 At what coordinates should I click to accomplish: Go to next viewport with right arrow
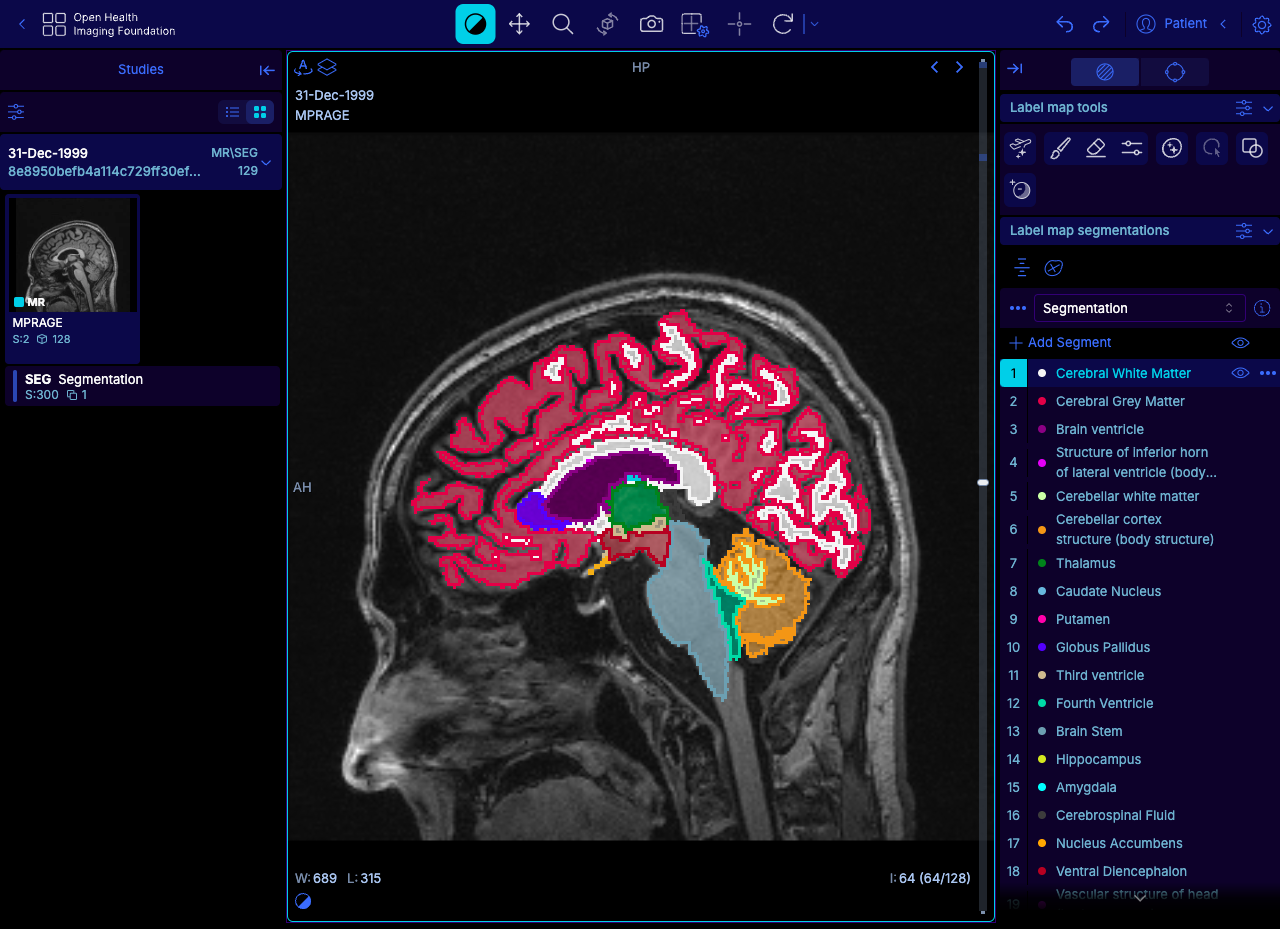959,67
